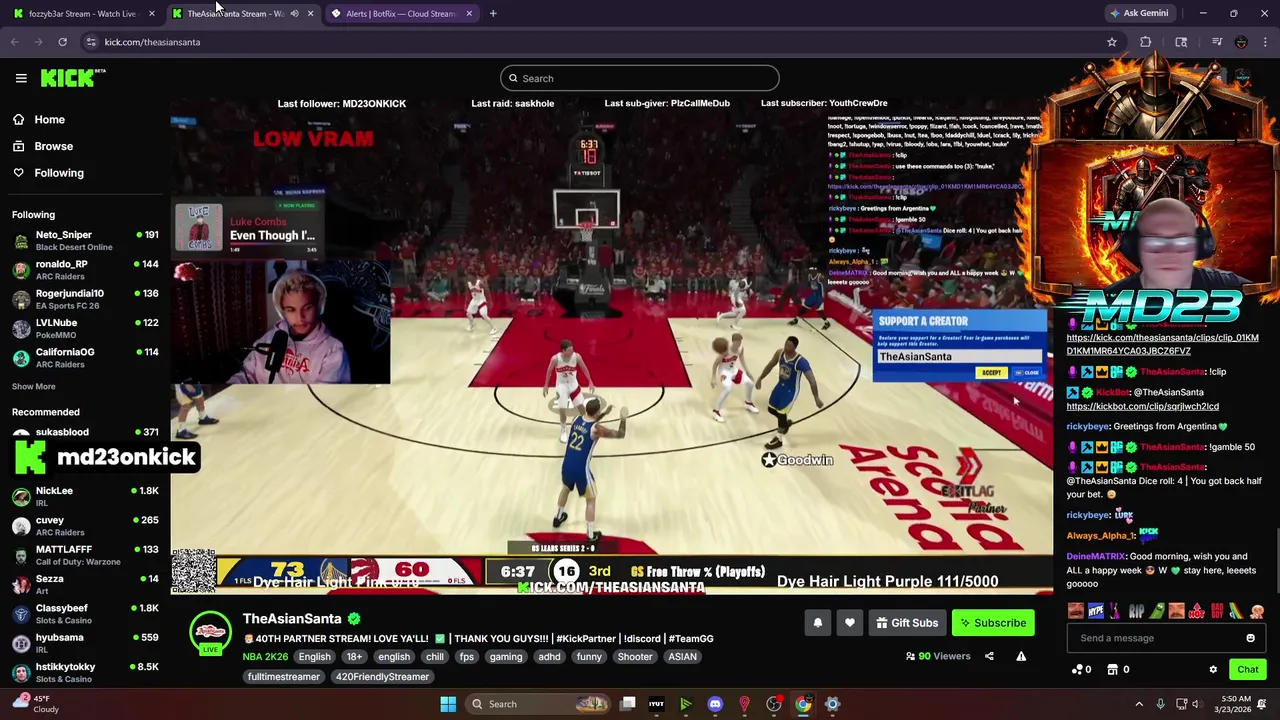Click the Gift Subs button
The width and height of the screenshot is (1280, 720).
coord(907,623)
